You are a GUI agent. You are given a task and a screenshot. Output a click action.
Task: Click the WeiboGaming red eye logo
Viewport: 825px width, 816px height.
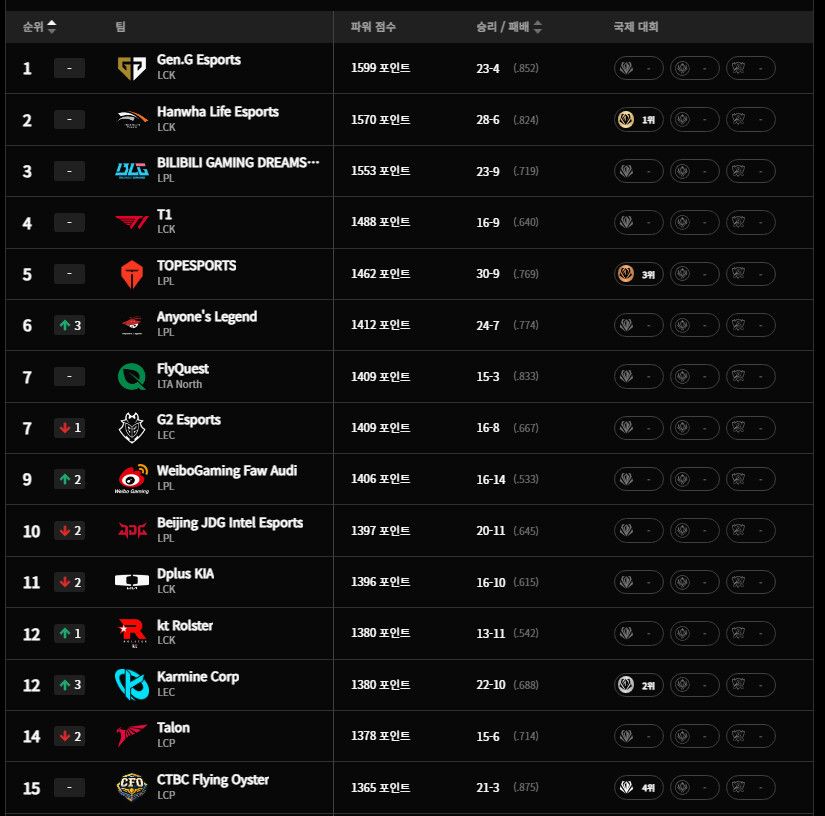132,479
